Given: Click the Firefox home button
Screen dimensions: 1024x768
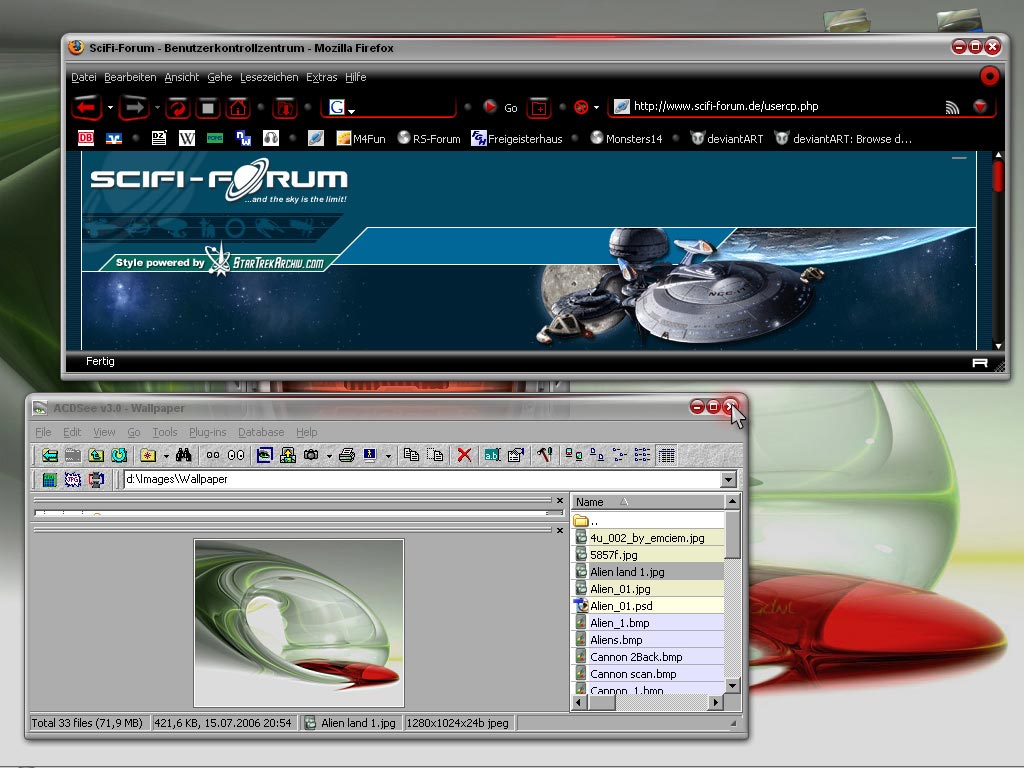Looking at the screenshot, I should tap(237, 107).
